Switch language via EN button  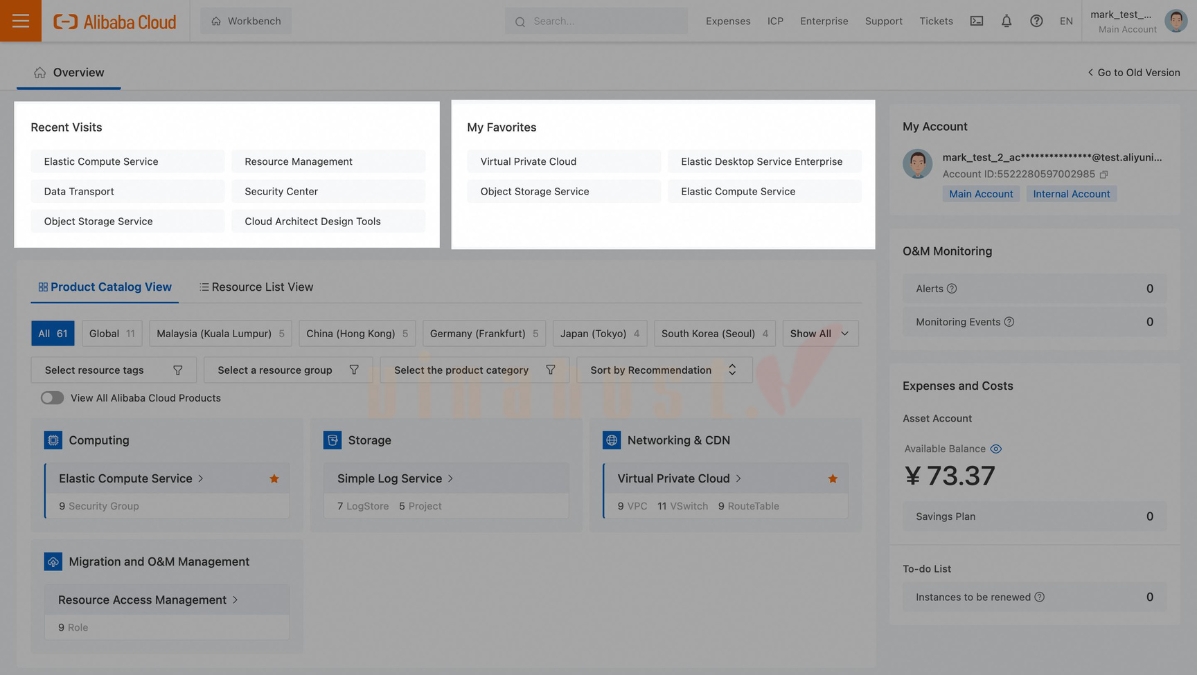tap(1066, 21)
